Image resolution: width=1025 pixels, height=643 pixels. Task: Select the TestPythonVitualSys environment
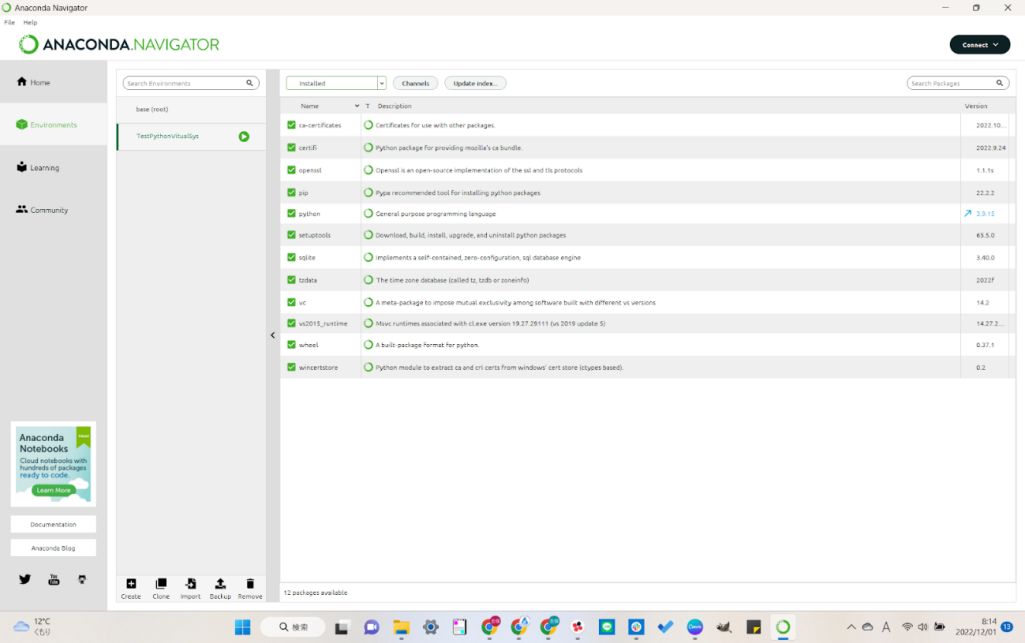[x=192, y=137]
